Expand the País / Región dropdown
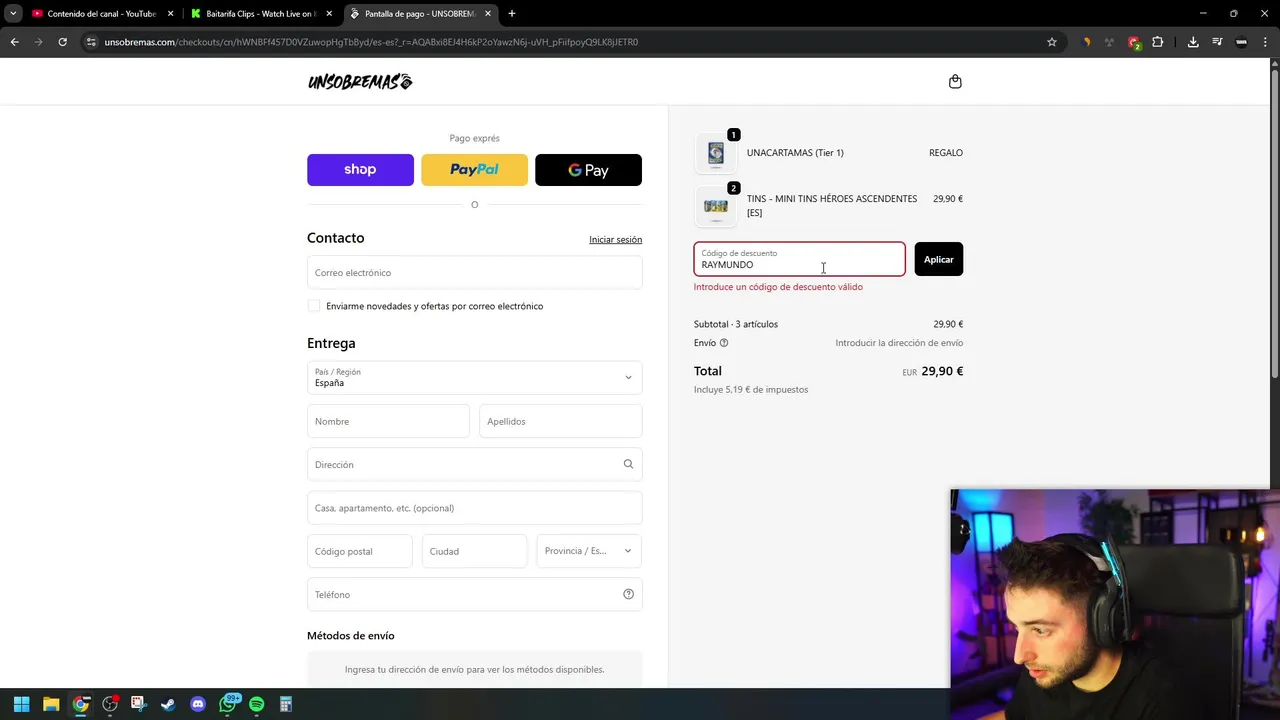Image resolution: width=1280 pixels, height=720 pixels. point(474,377)
